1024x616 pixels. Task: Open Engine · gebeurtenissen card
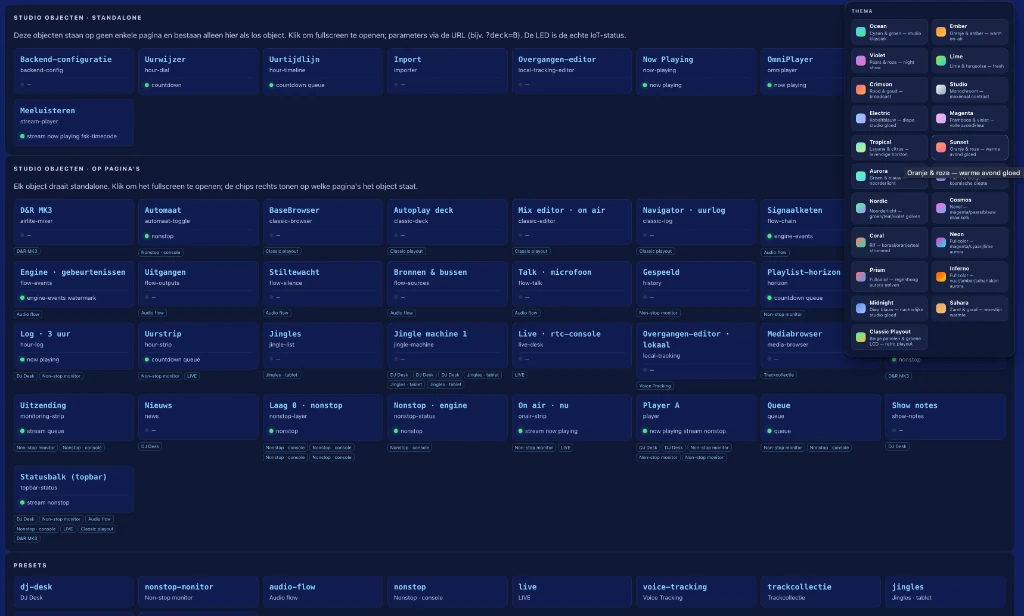click(74, 284)
